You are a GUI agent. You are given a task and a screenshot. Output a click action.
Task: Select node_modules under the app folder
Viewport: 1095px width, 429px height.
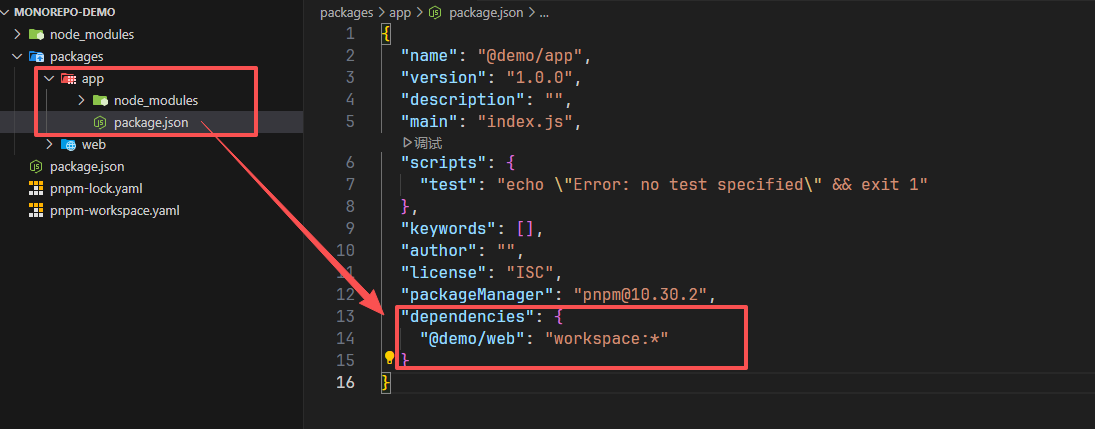[152, 101]
